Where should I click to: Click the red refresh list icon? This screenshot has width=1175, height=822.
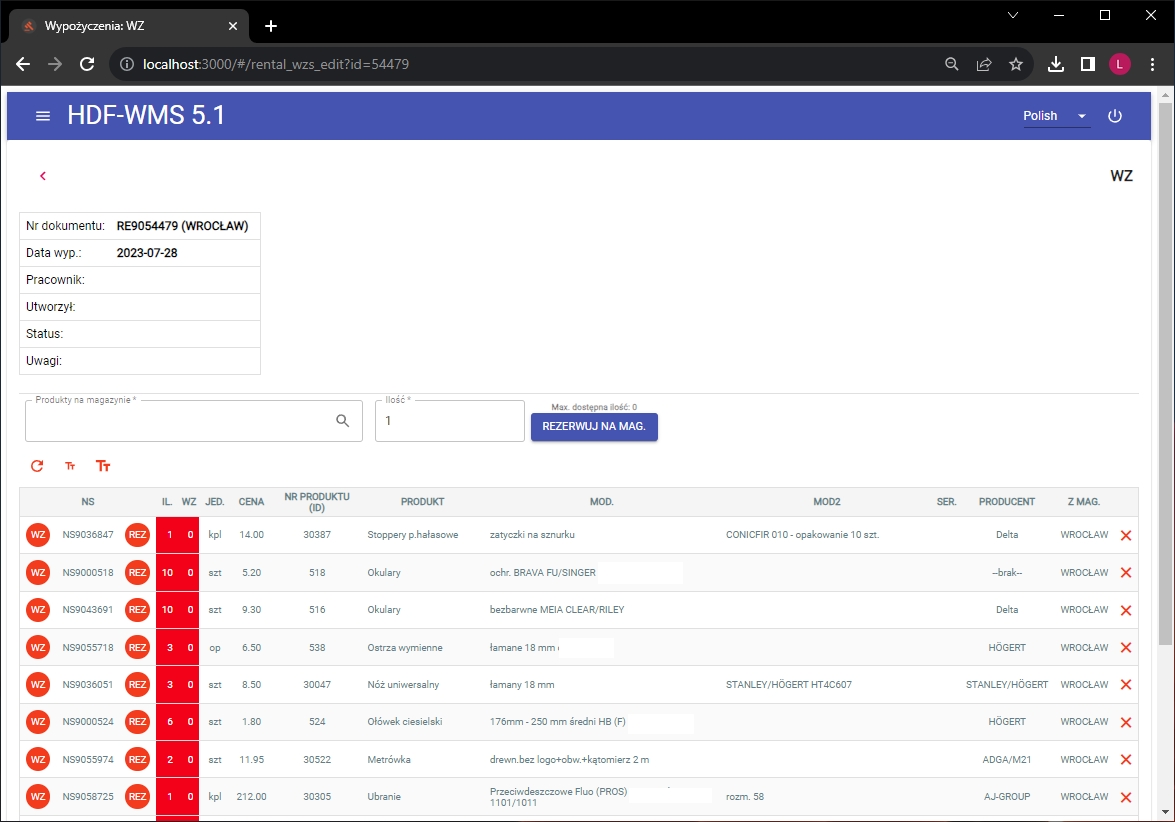[x=37, y=466]
